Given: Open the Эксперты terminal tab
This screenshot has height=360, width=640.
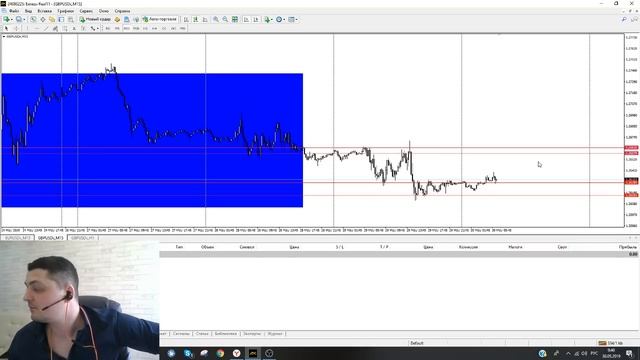Looking at the screenshot, I should 252,333.
